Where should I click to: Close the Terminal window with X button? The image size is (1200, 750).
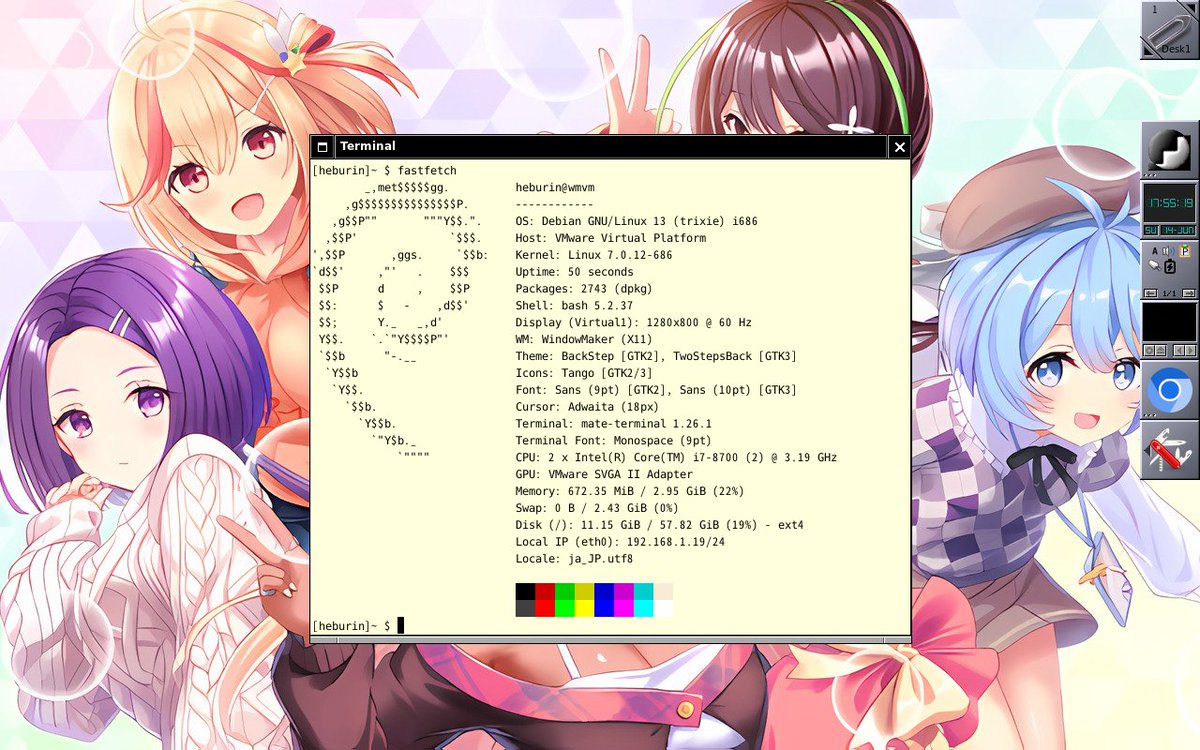[899, 147]
